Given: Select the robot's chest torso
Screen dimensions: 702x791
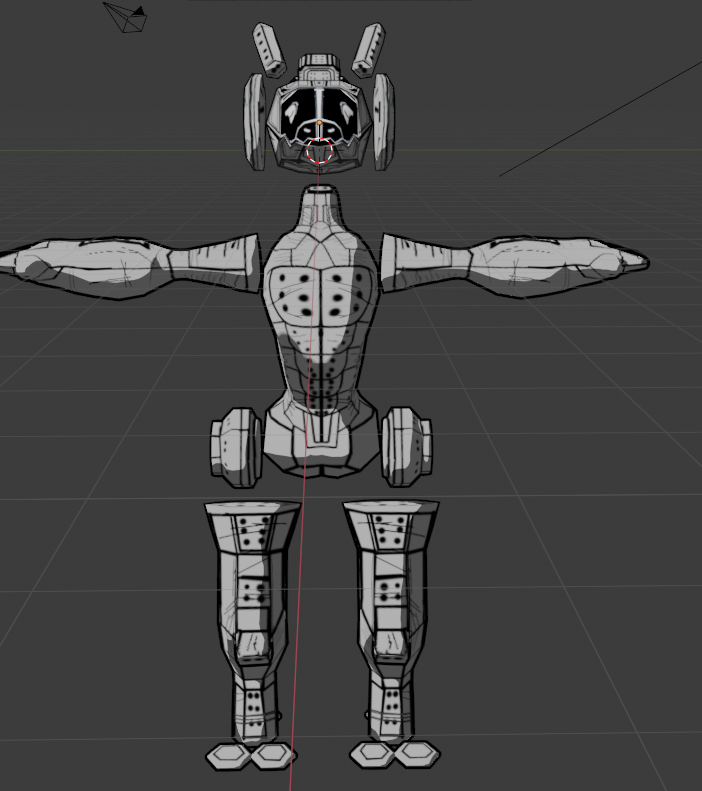Looking at the screenshot, I should (x=320, y=310).
